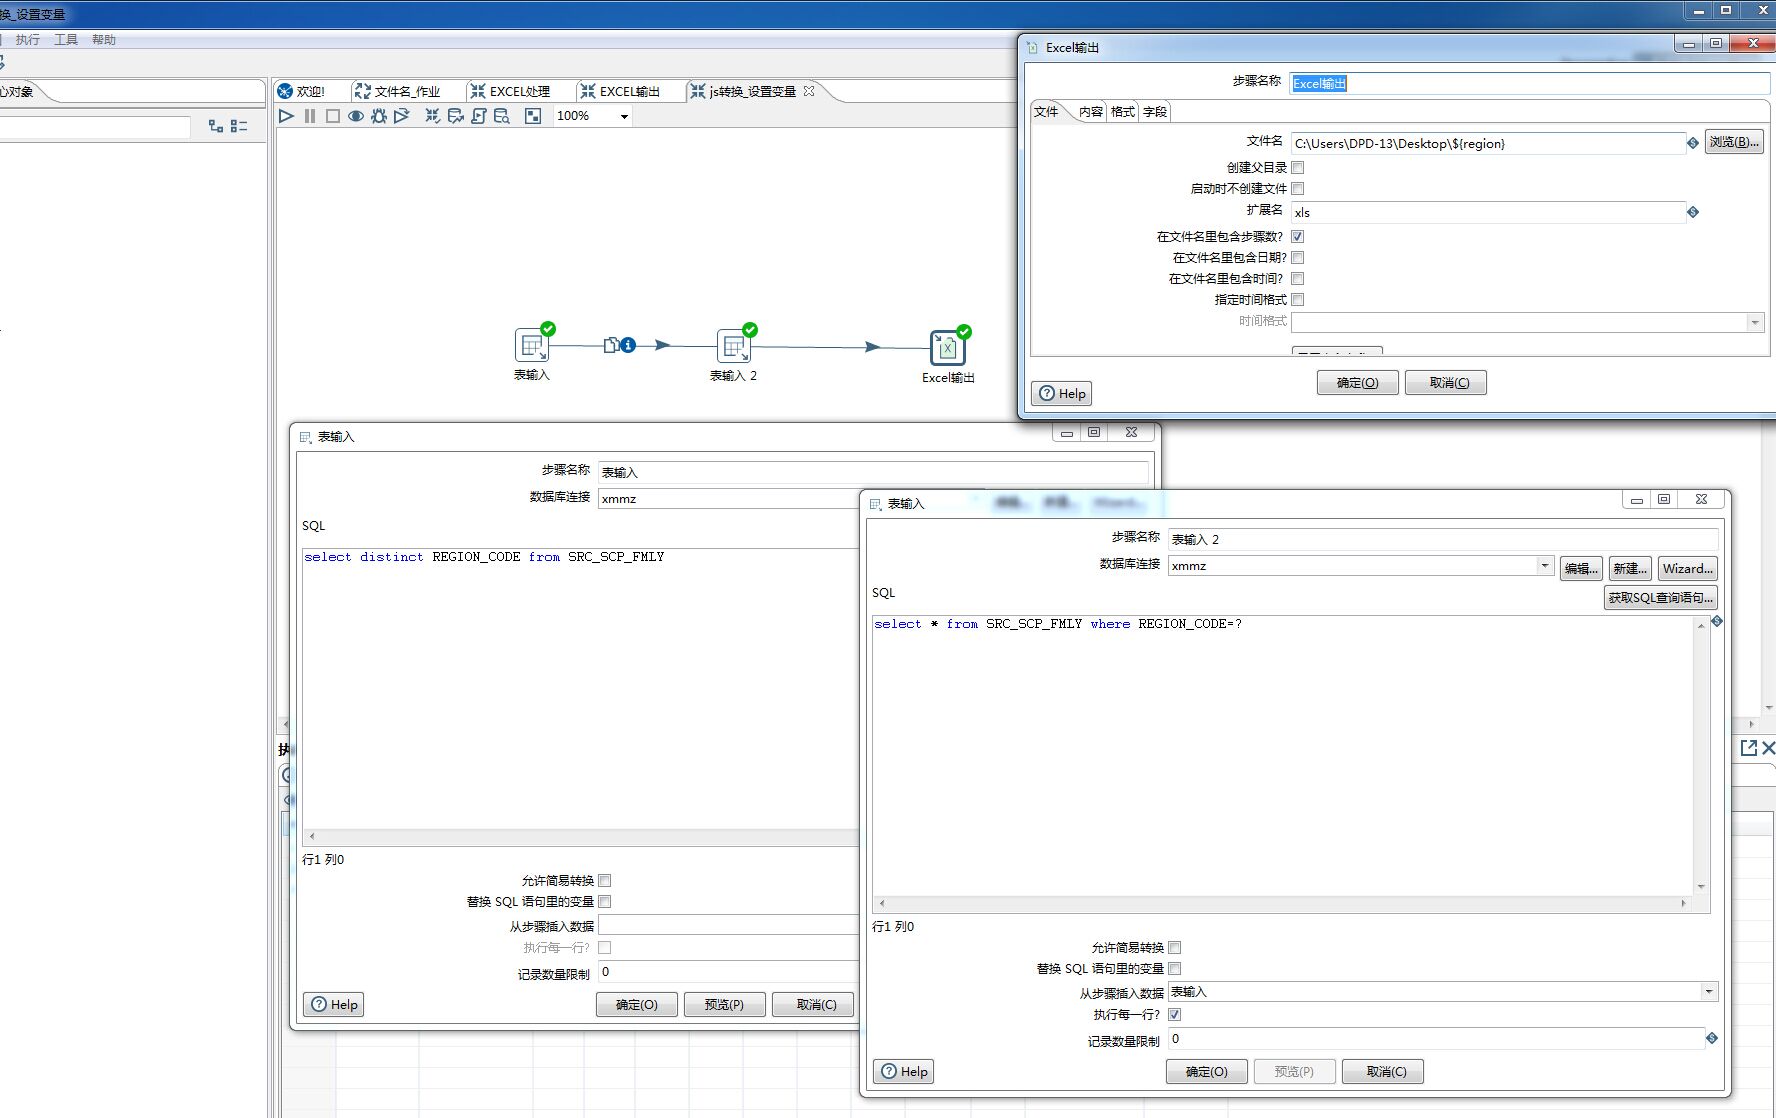The height and width of the screenshot is (1118, 1776).
Task: Open 从步骤插入数据 dropdown in 表输入 2
Action: [1709, 992]
